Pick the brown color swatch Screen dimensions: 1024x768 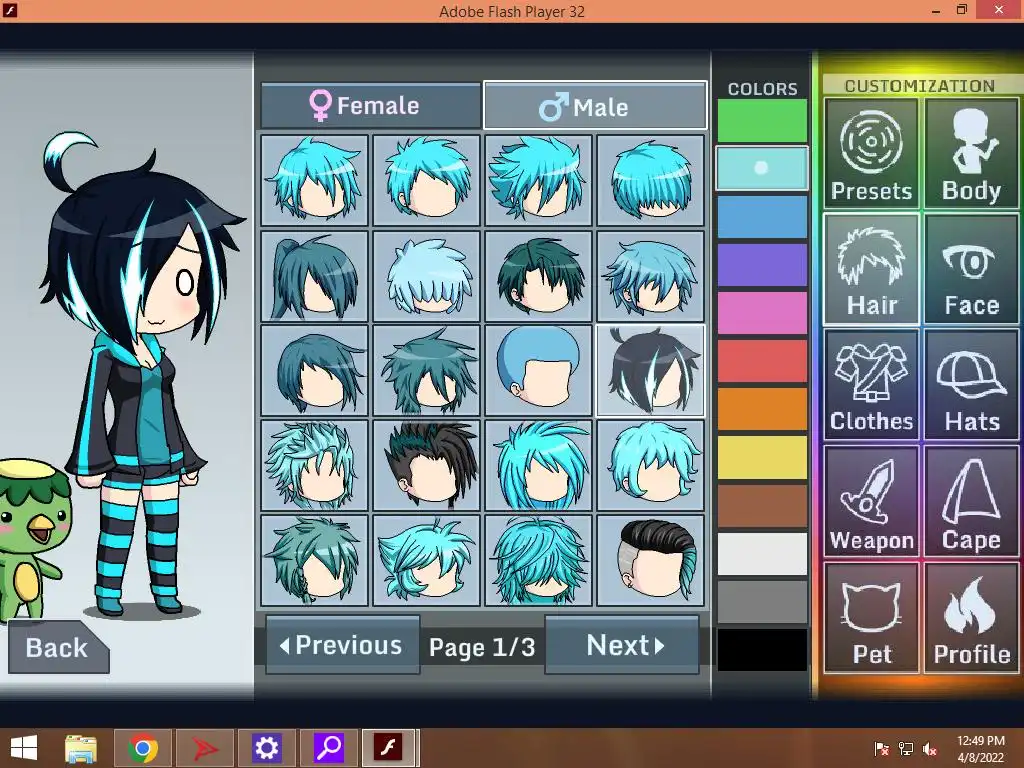pyautogui.click(x=762, y=505)
